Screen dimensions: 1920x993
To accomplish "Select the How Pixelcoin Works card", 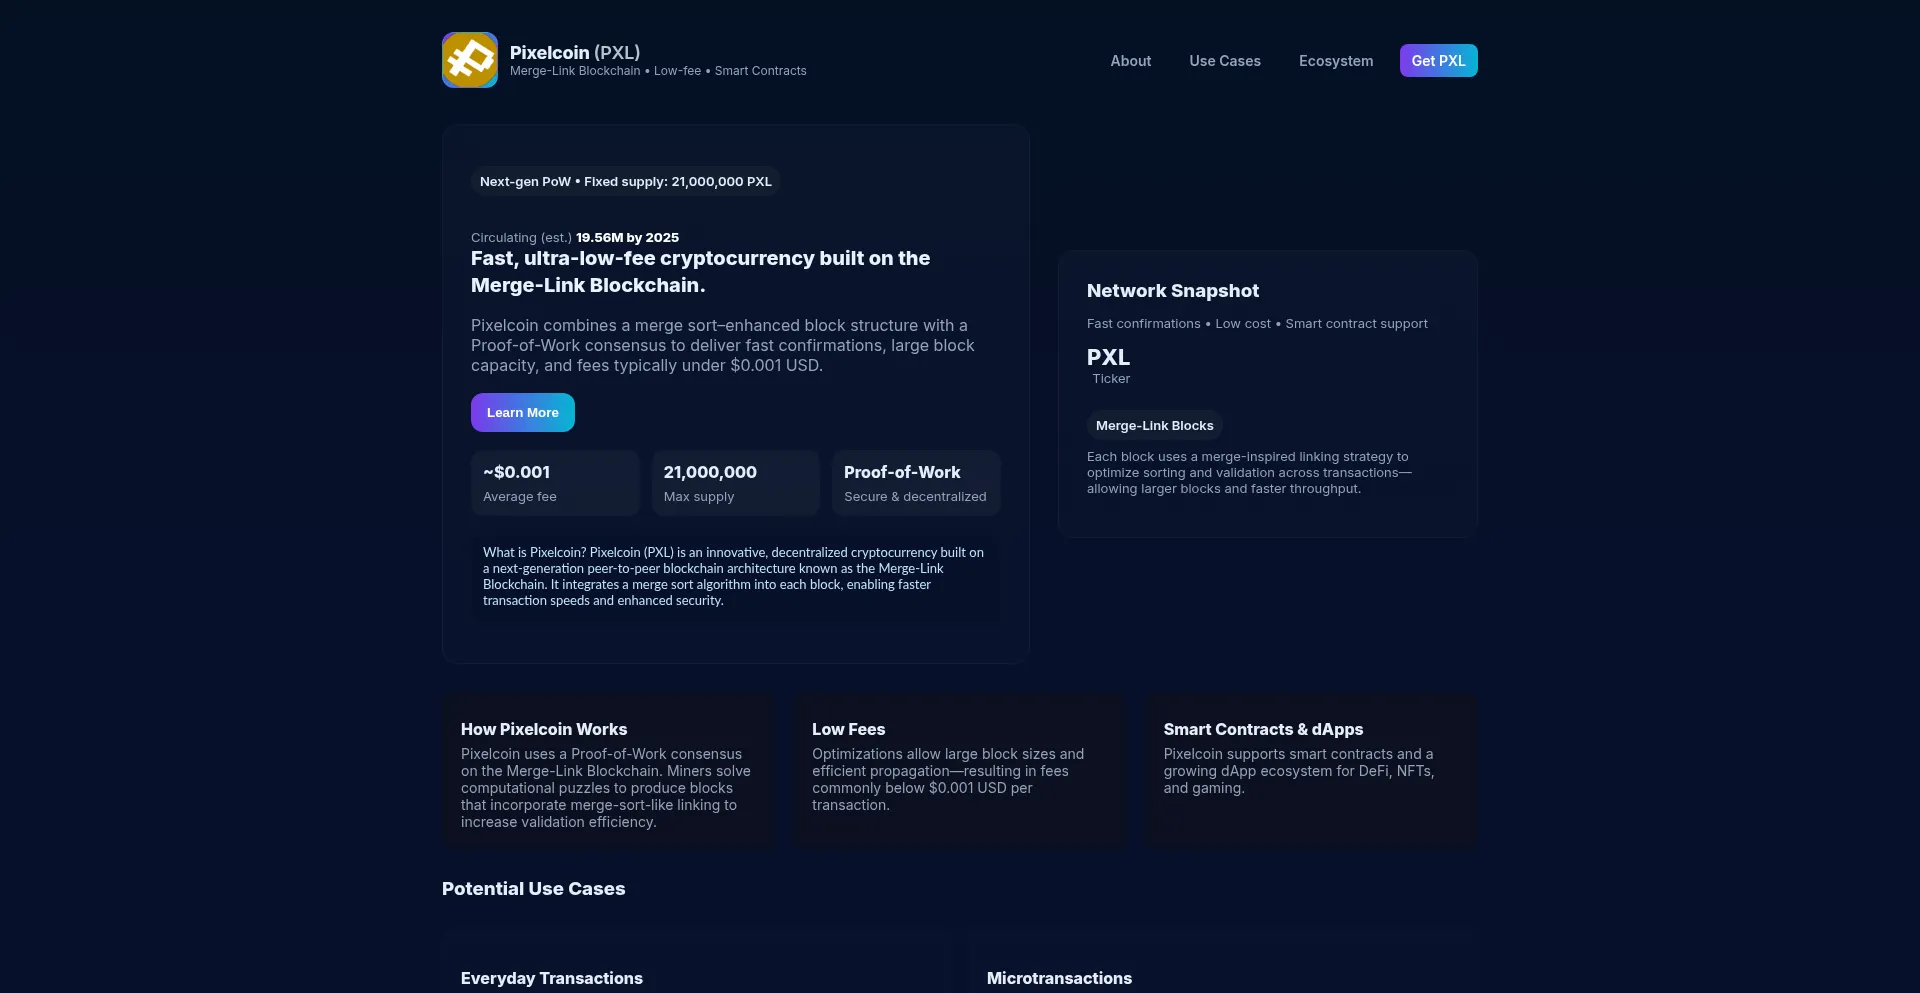I will (x=607, y=771).
